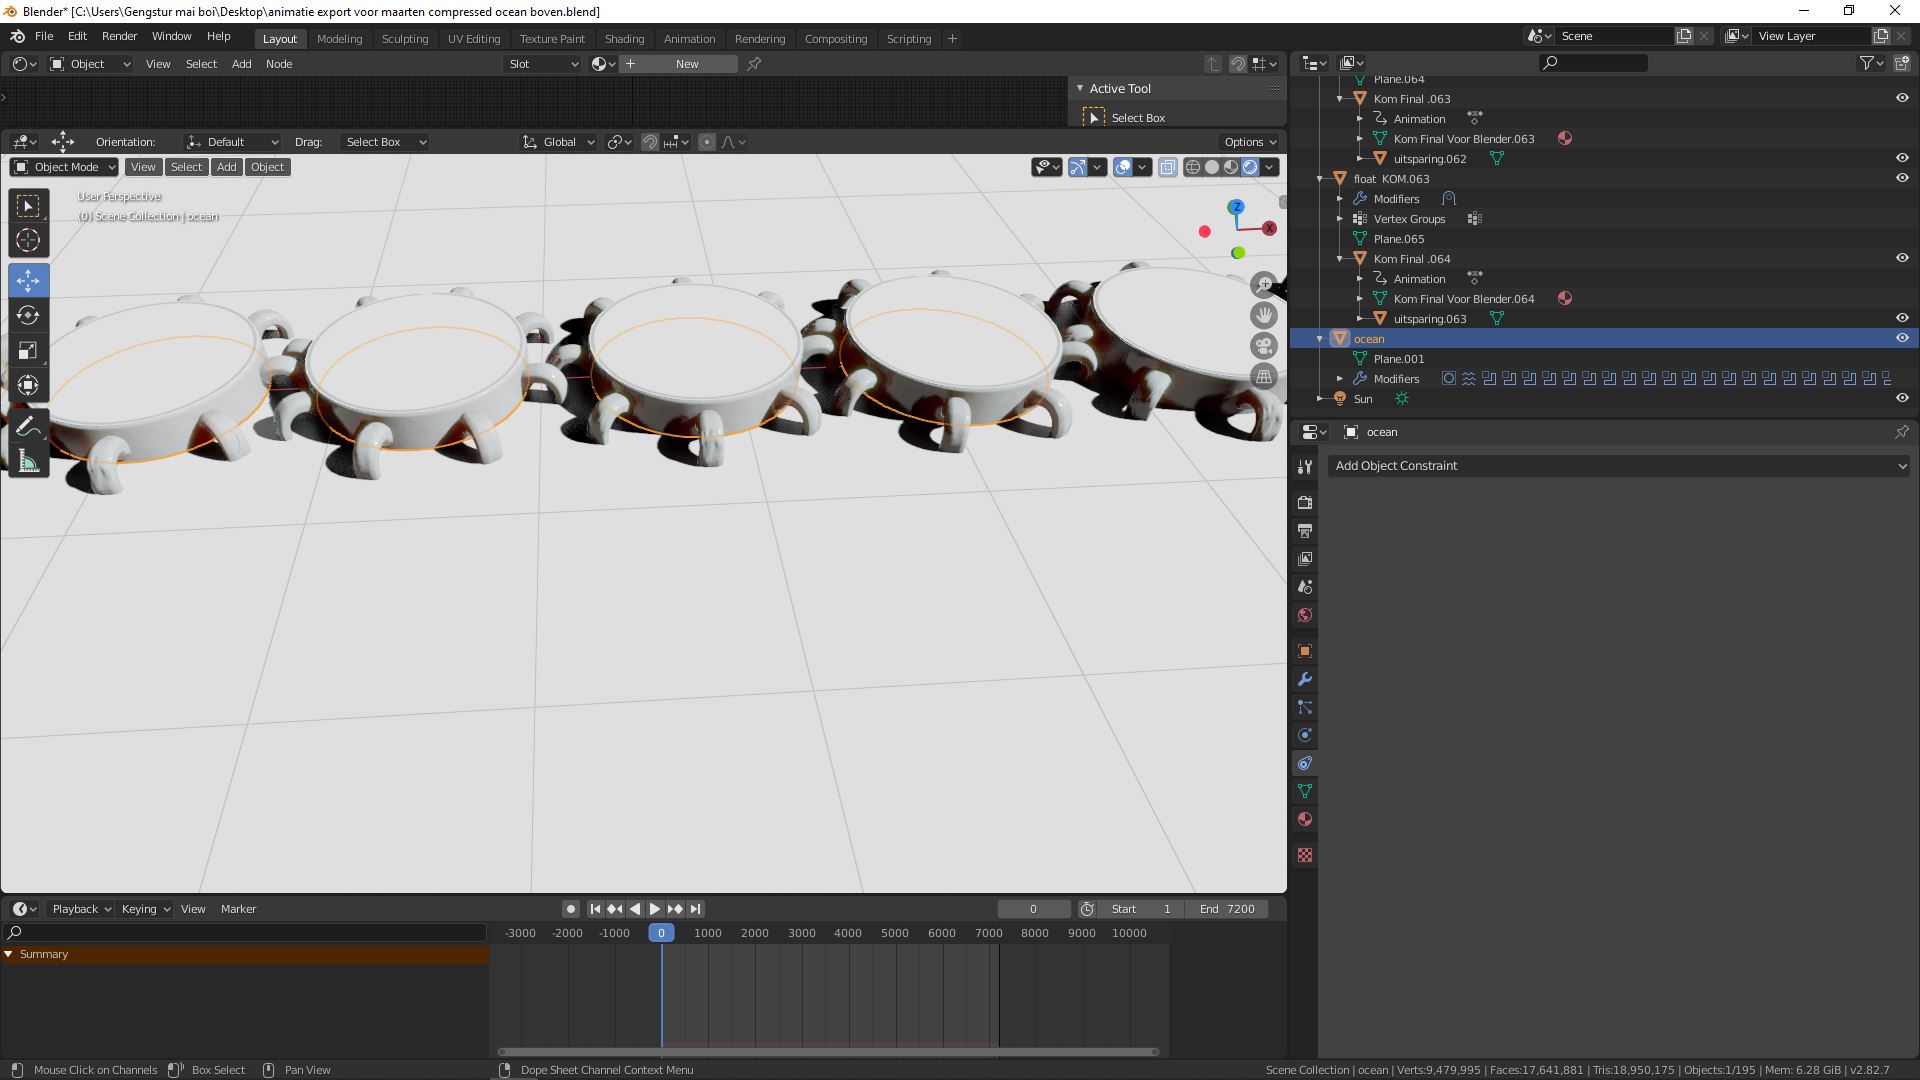Open the World properties tab
The width and height of the screenshot is (1920, 1080).
(x=1304, y=616)
